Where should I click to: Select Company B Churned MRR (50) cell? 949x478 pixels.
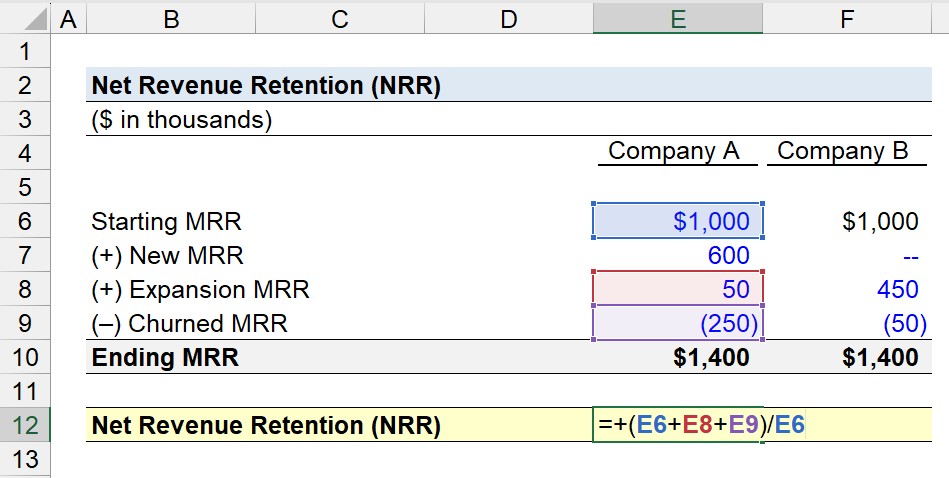click(x=847, y=323)
